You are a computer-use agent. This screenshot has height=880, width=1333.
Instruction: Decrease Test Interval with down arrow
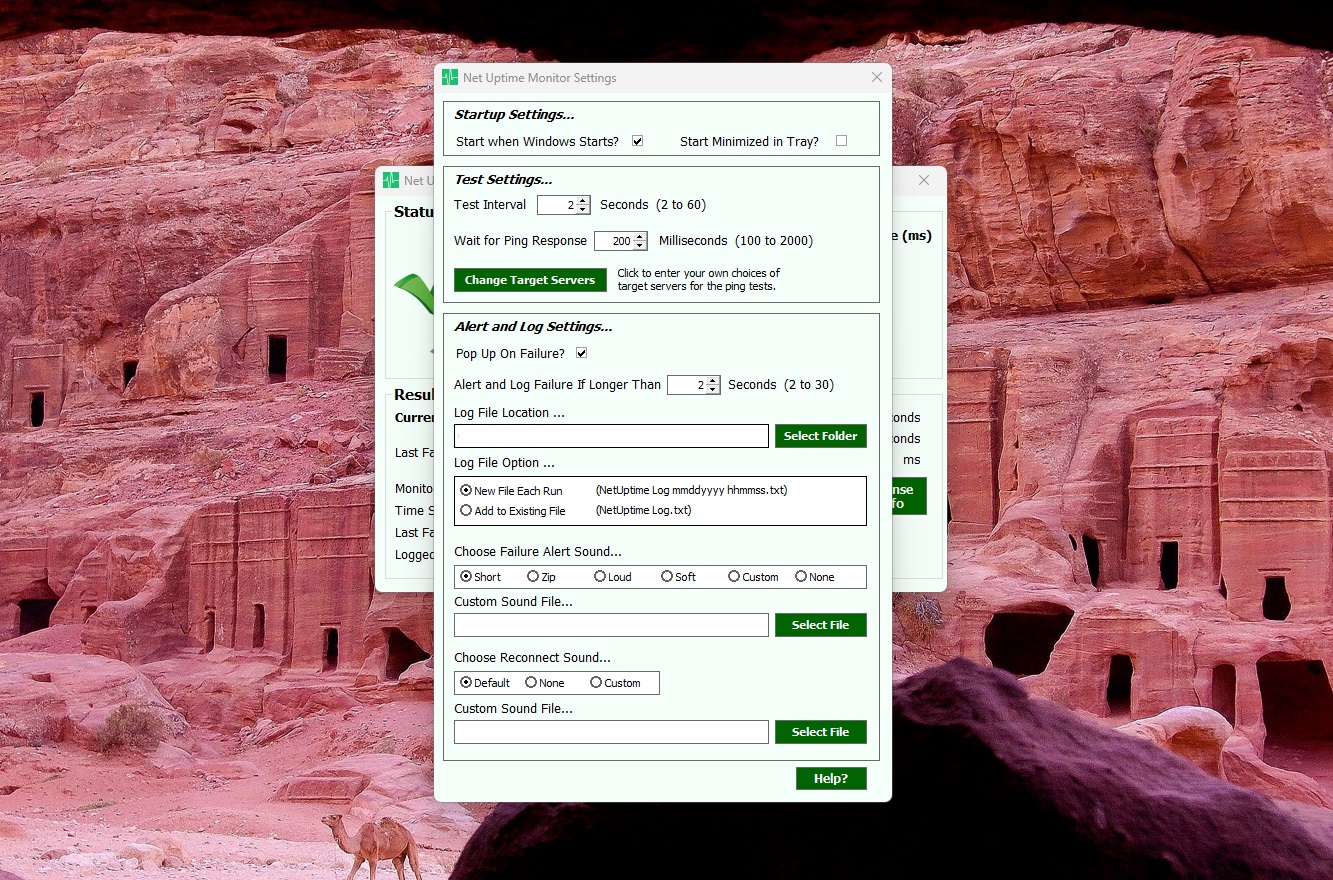(x=583, y=210)
